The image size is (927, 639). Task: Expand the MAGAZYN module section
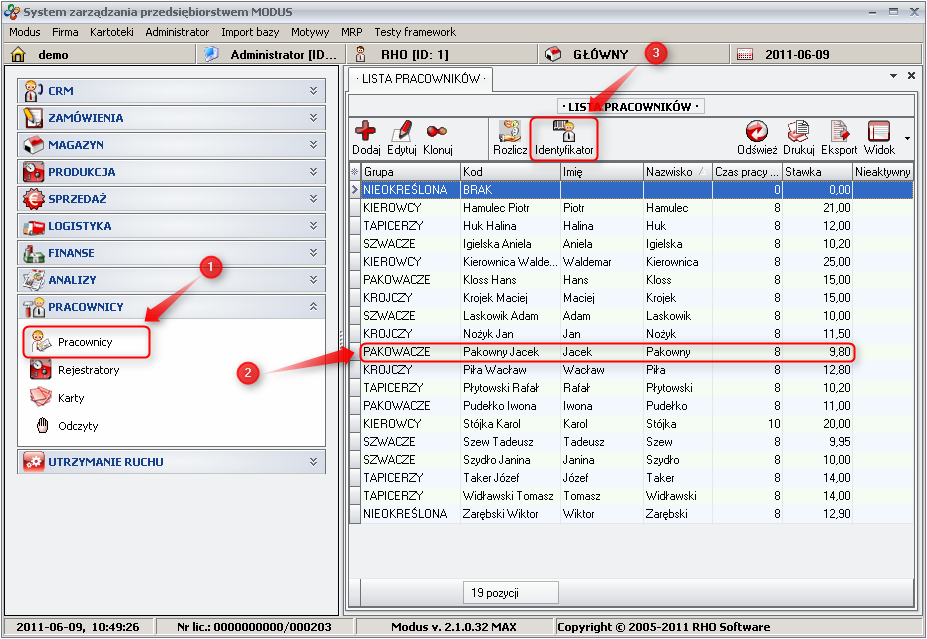click(x=172, y=145)
